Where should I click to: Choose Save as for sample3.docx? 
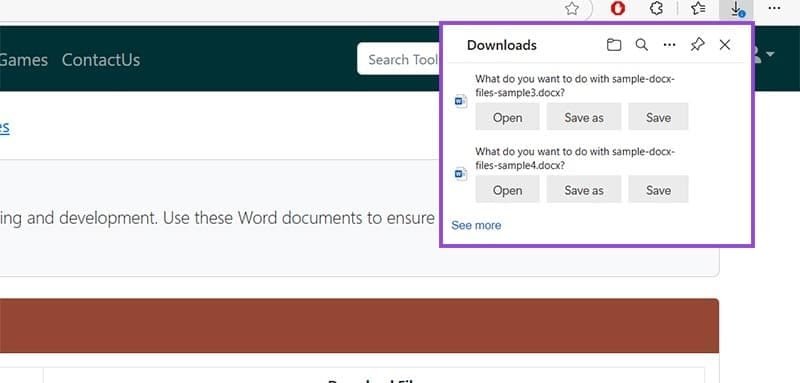[x=584, y=117]
